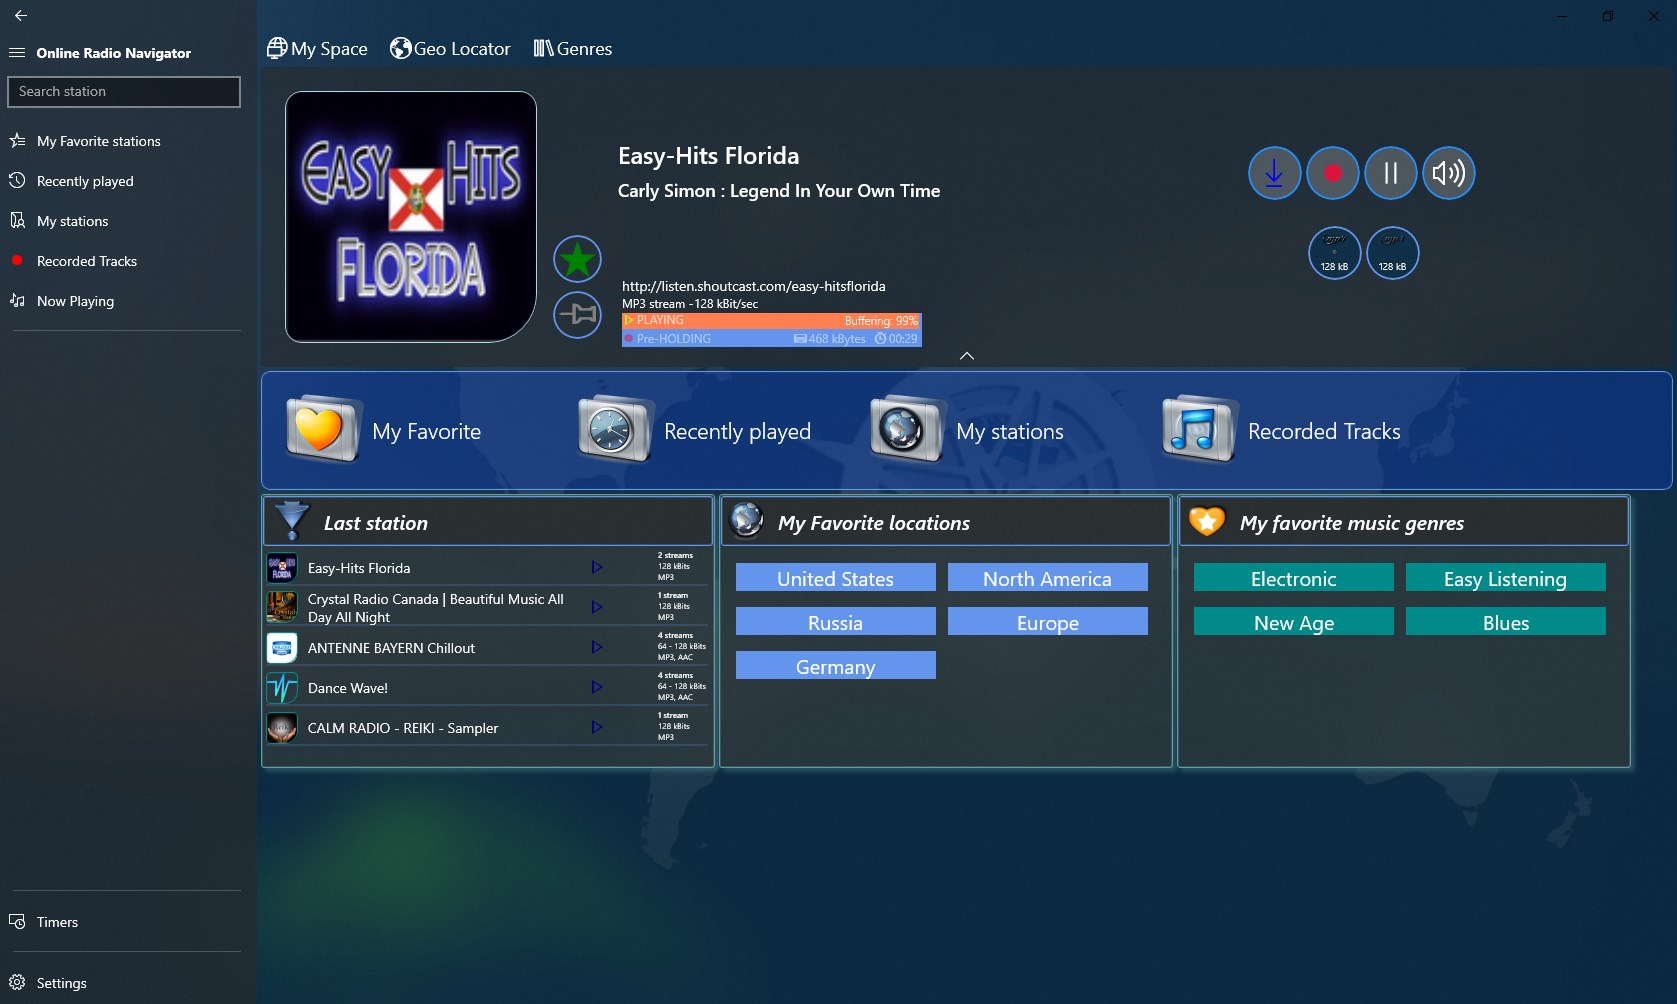Image resolution: width=1677 pixels, height=1004 pixels.
Task: Play CALM RADIO - REIKI - Sampler
Action: click(x=596, y=727)
